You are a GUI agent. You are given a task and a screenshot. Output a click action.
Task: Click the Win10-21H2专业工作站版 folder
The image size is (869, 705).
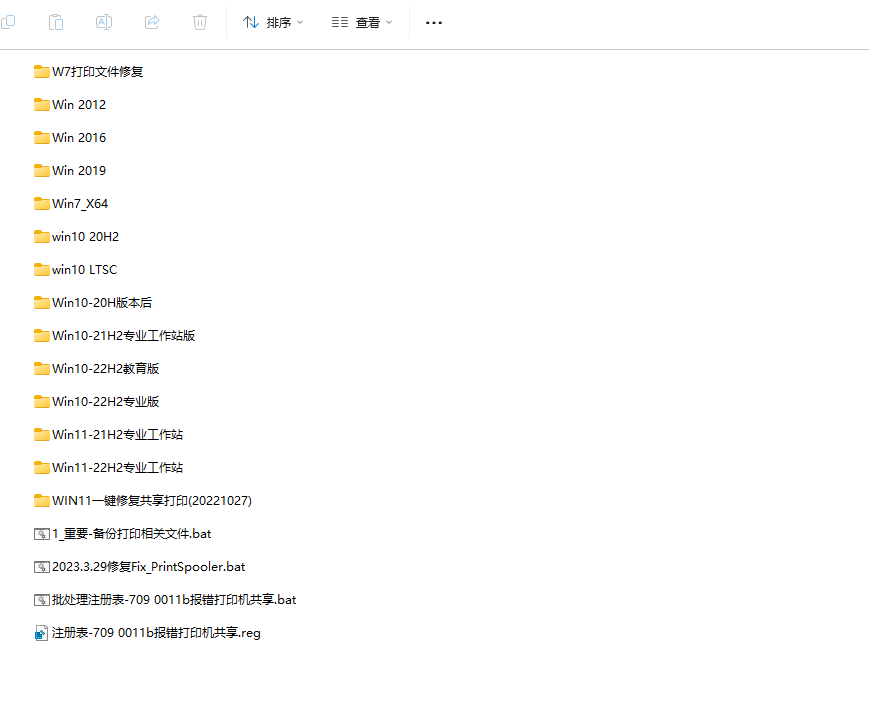coord(123,335)
